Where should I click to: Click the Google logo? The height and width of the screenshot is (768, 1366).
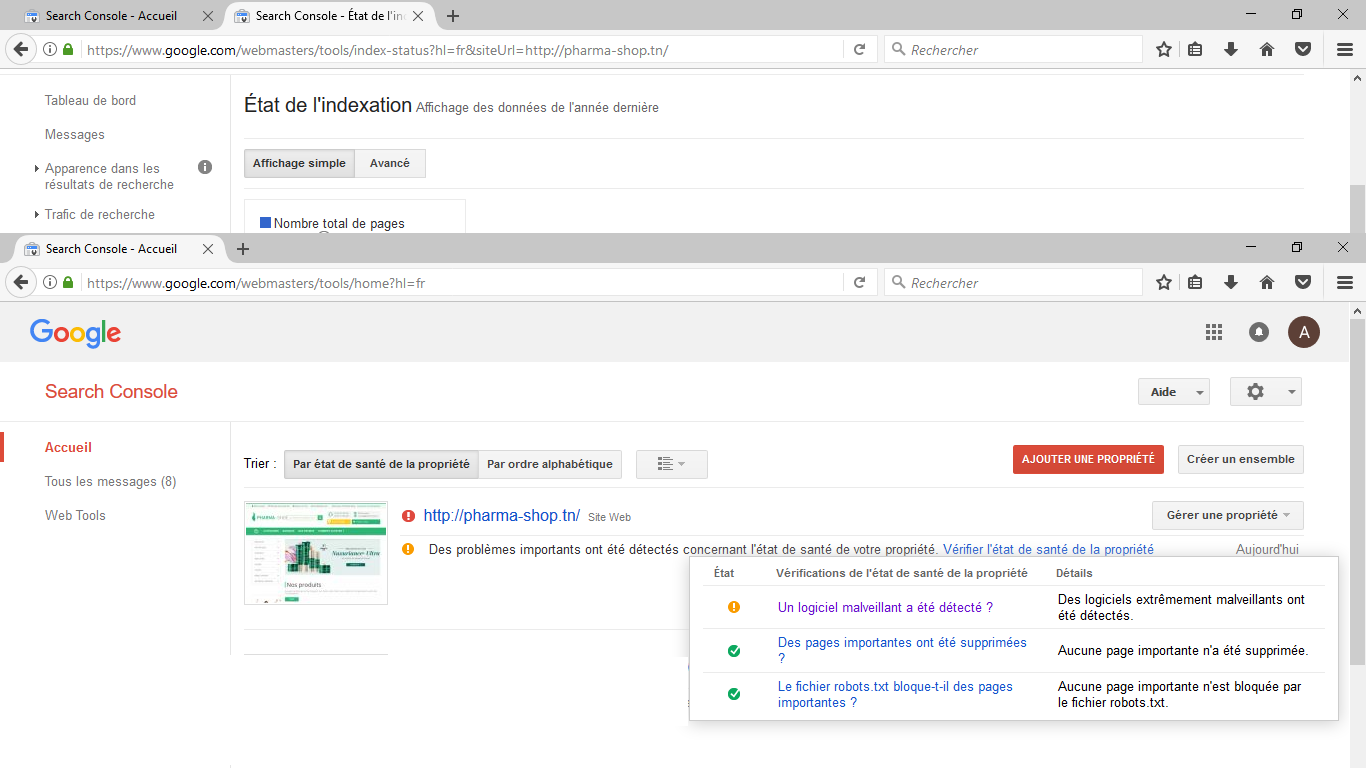75,333
